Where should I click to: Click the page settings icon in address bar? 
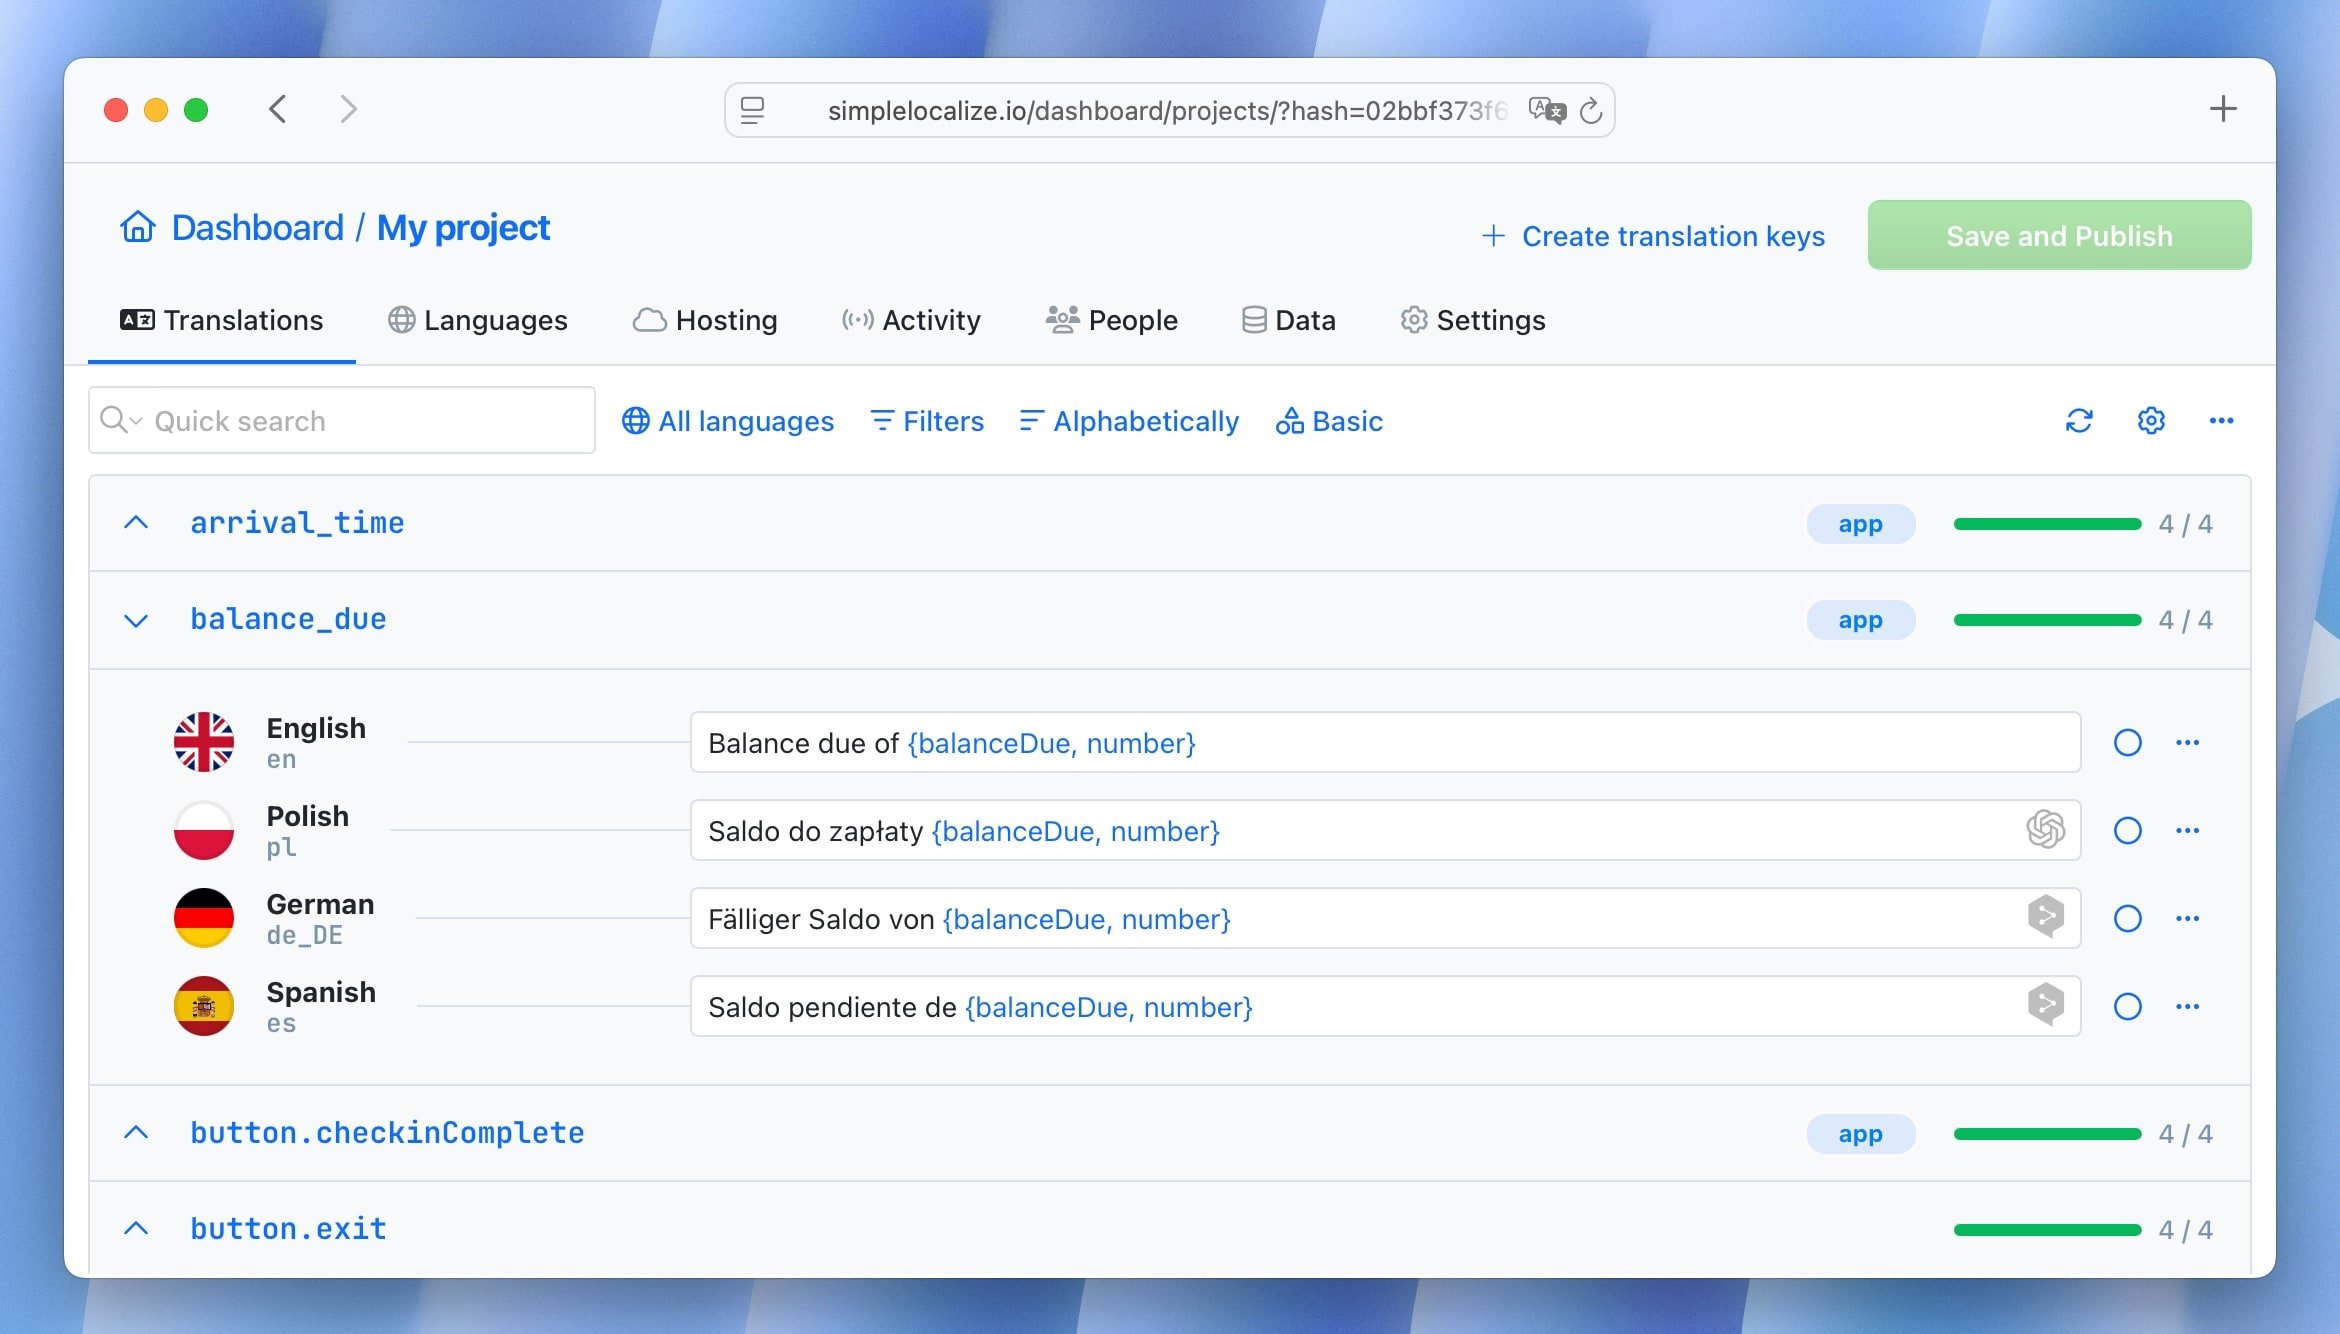752,110
